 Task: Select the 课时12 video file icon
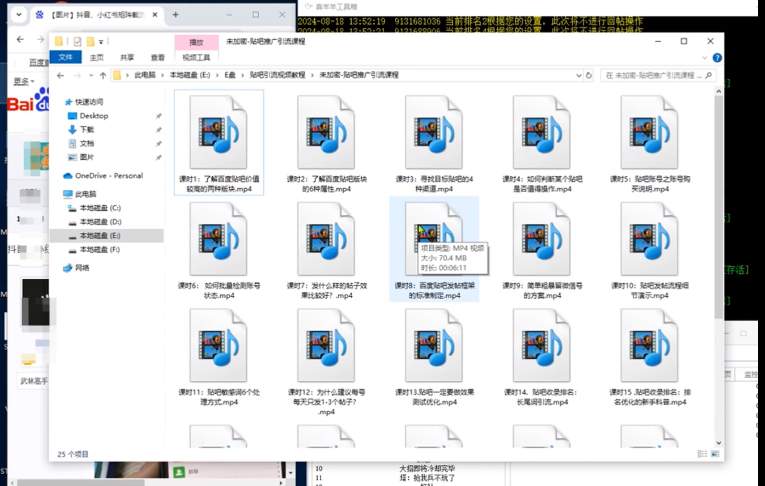(326, 345)
